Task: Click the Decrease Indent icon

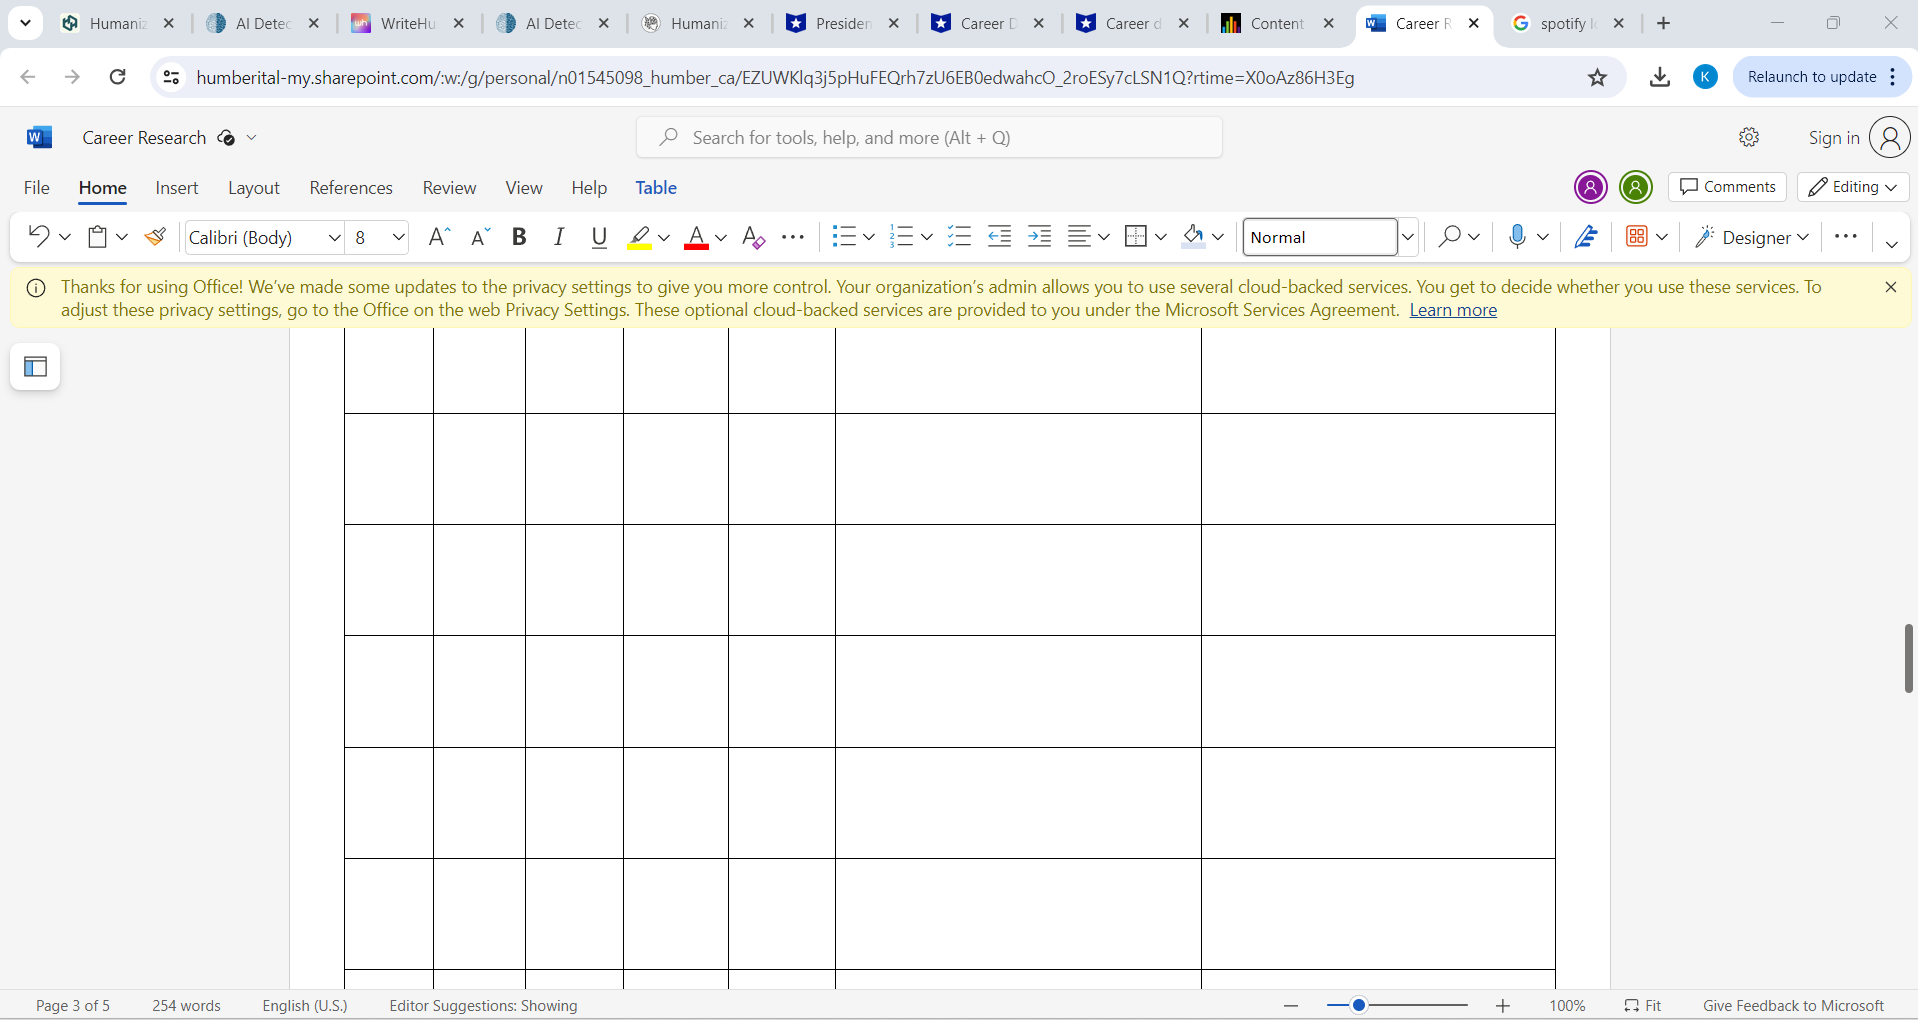Action: [999, 237]
